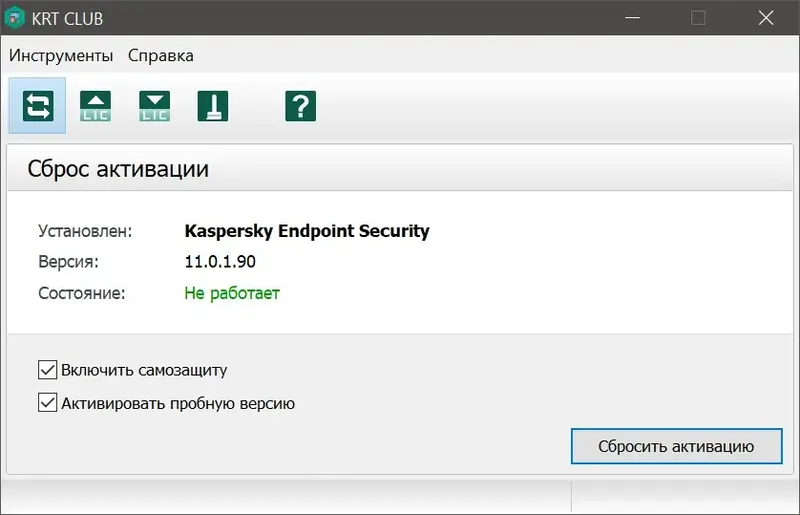Open the Инструменты menu
Viewport: 800px width, 515px height.
coord(61,55)
